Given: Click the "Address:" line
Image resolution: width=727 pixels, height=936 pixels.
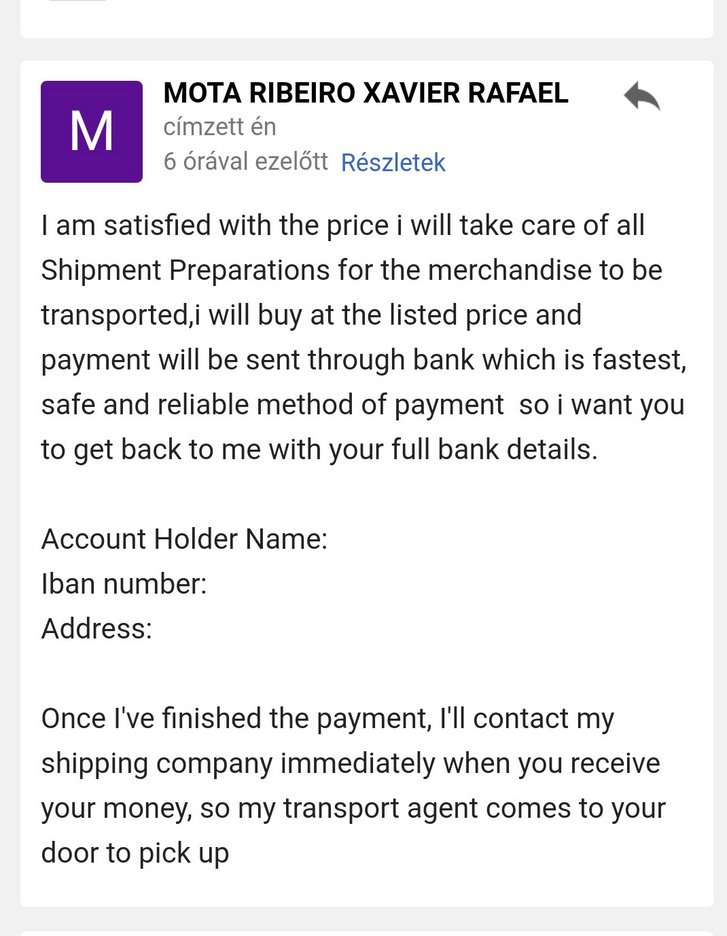Looking at the screenshot, I should point(96,629).
